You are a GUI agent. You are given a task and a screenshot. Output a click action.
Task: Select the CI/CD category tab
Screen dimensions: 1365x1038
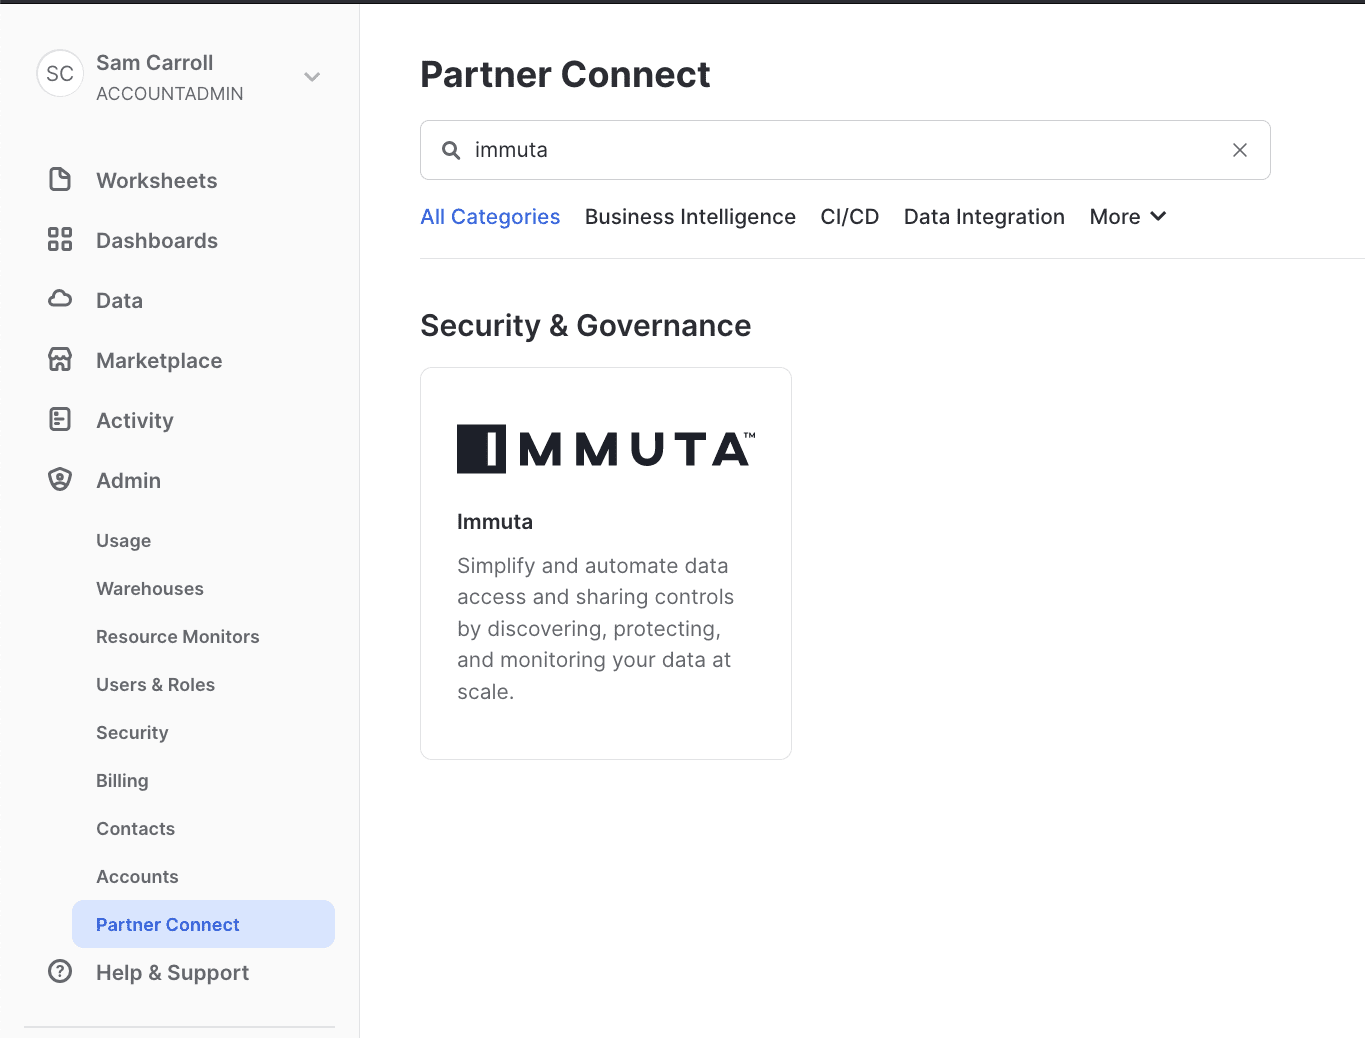850,217
